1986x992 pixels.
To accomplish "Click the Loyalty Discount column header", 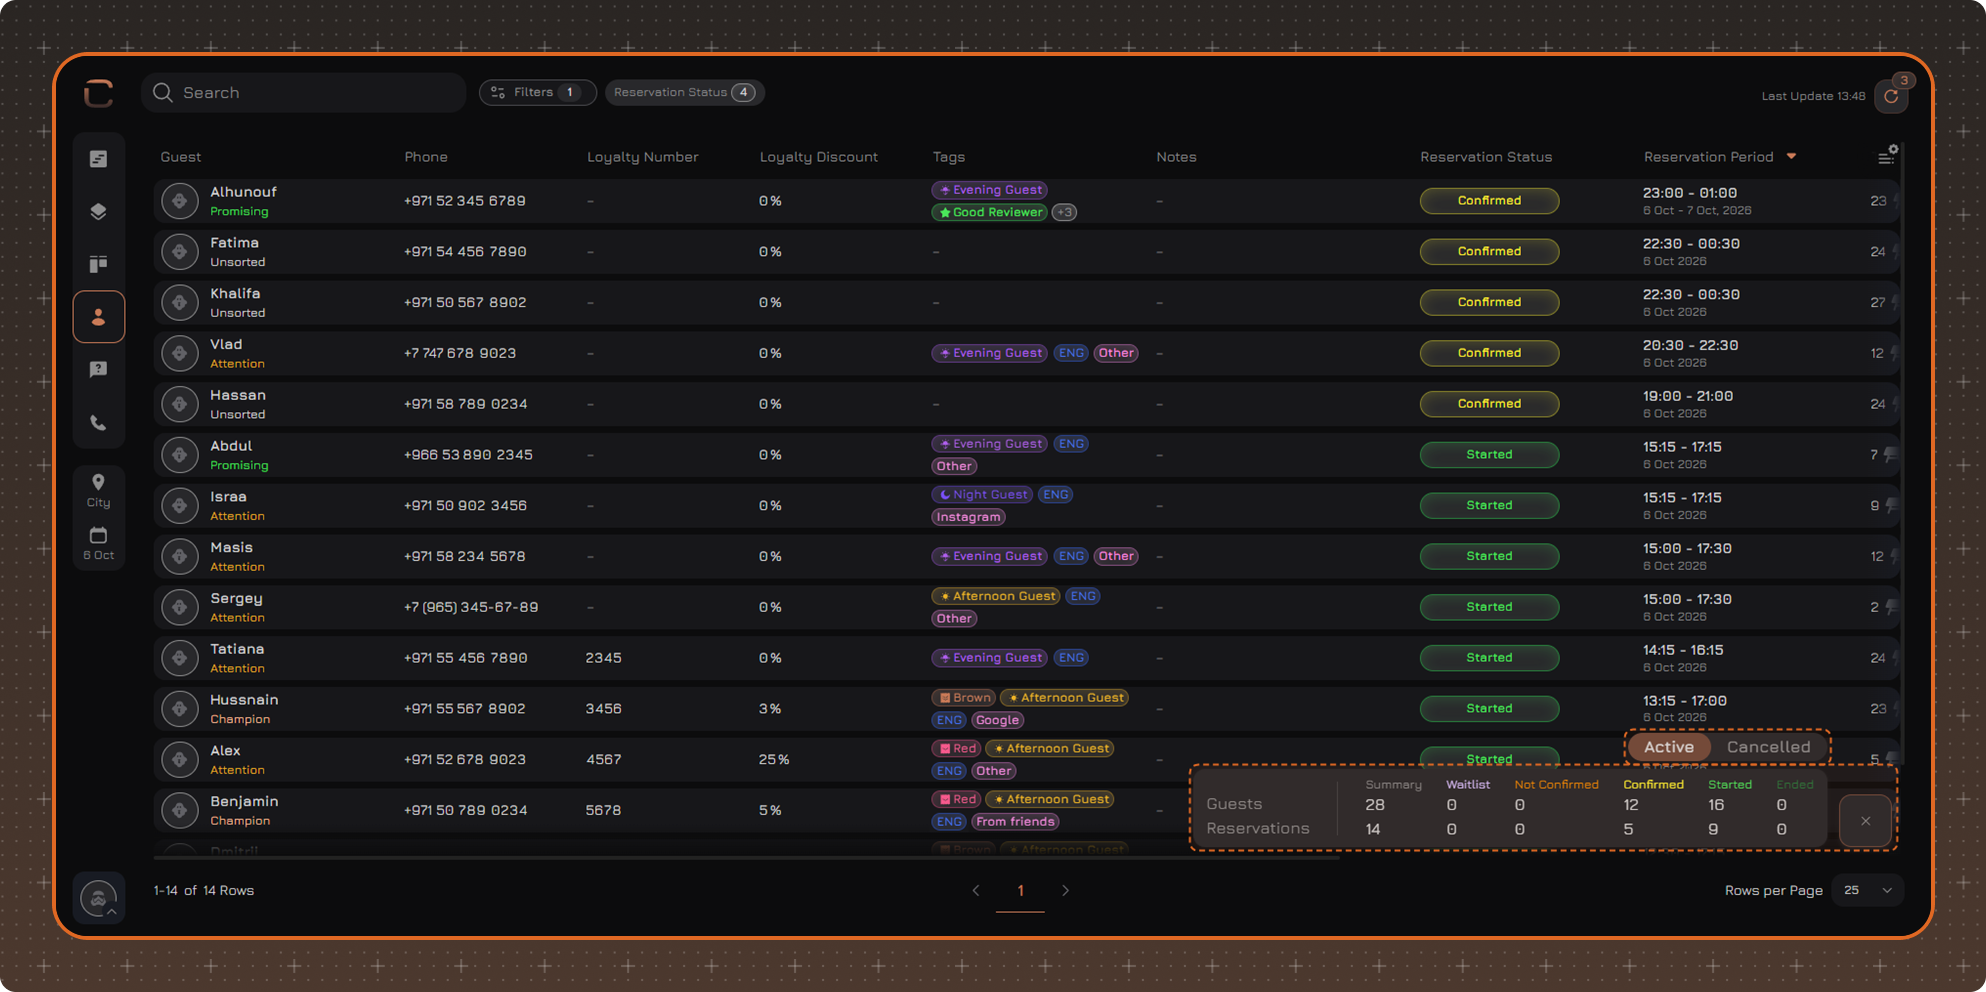I will 818,157.
